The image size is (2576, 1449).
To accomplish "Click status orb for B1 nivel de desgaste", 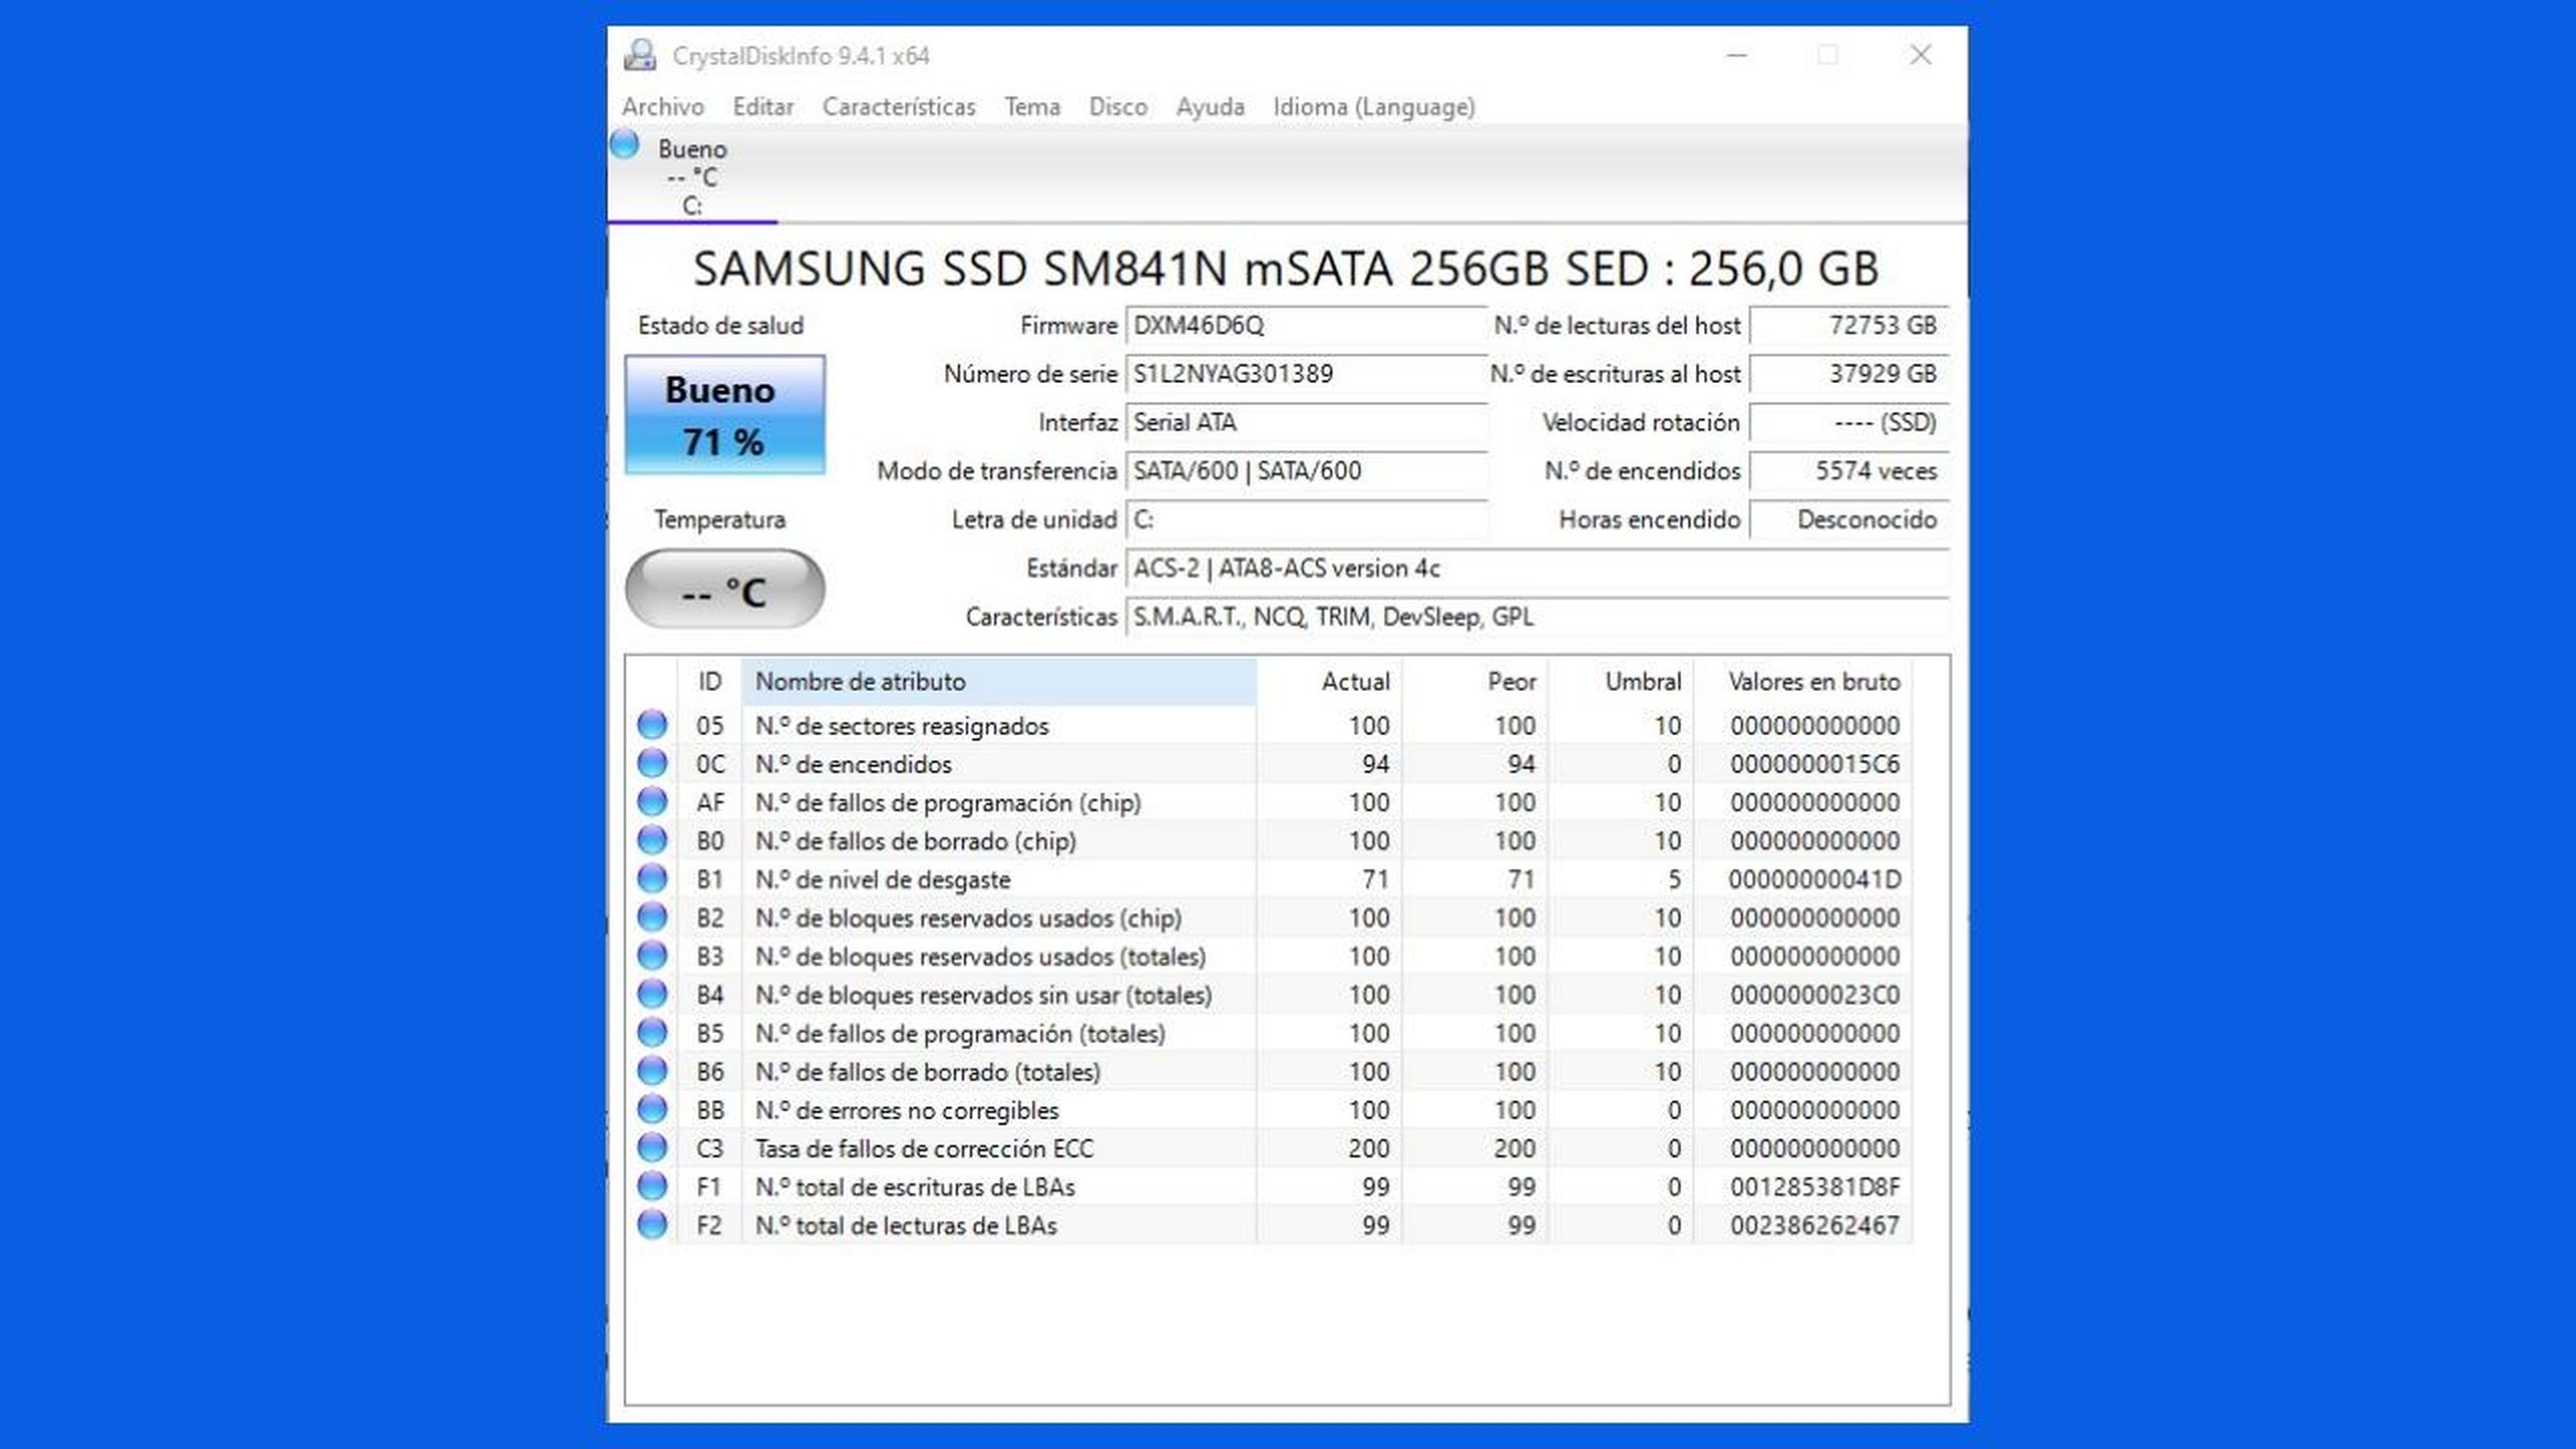I will [652, 879].
